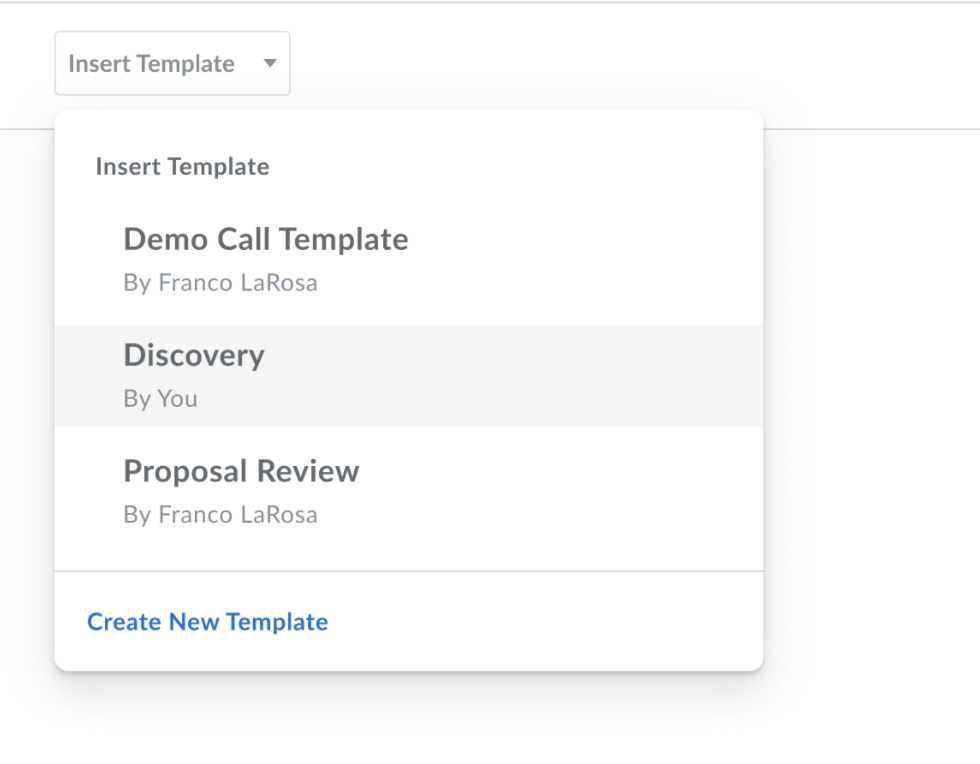
Task: Click the small caret triangle on the dropdown button
Action: pos(270,63)
